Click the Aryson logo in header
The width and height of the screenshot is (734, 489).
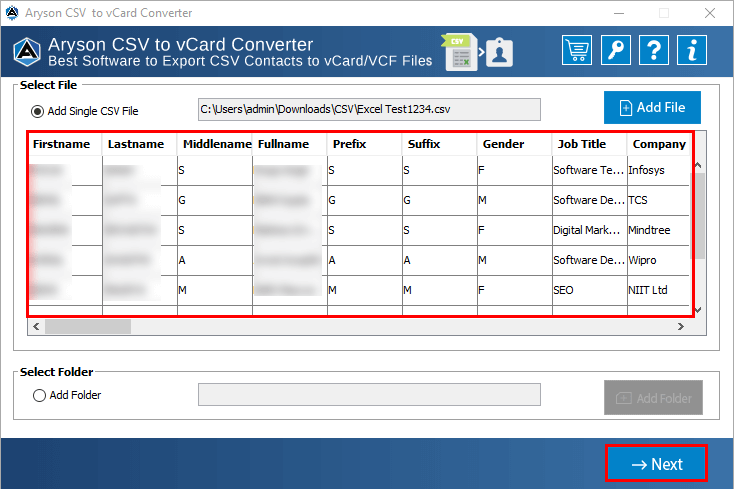[27, 51]
